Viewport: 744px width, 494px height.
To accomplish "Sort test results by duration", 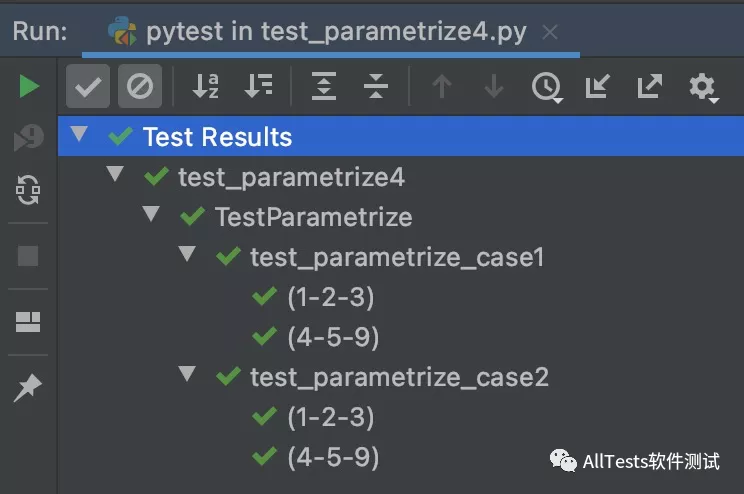I will [259, 87].
